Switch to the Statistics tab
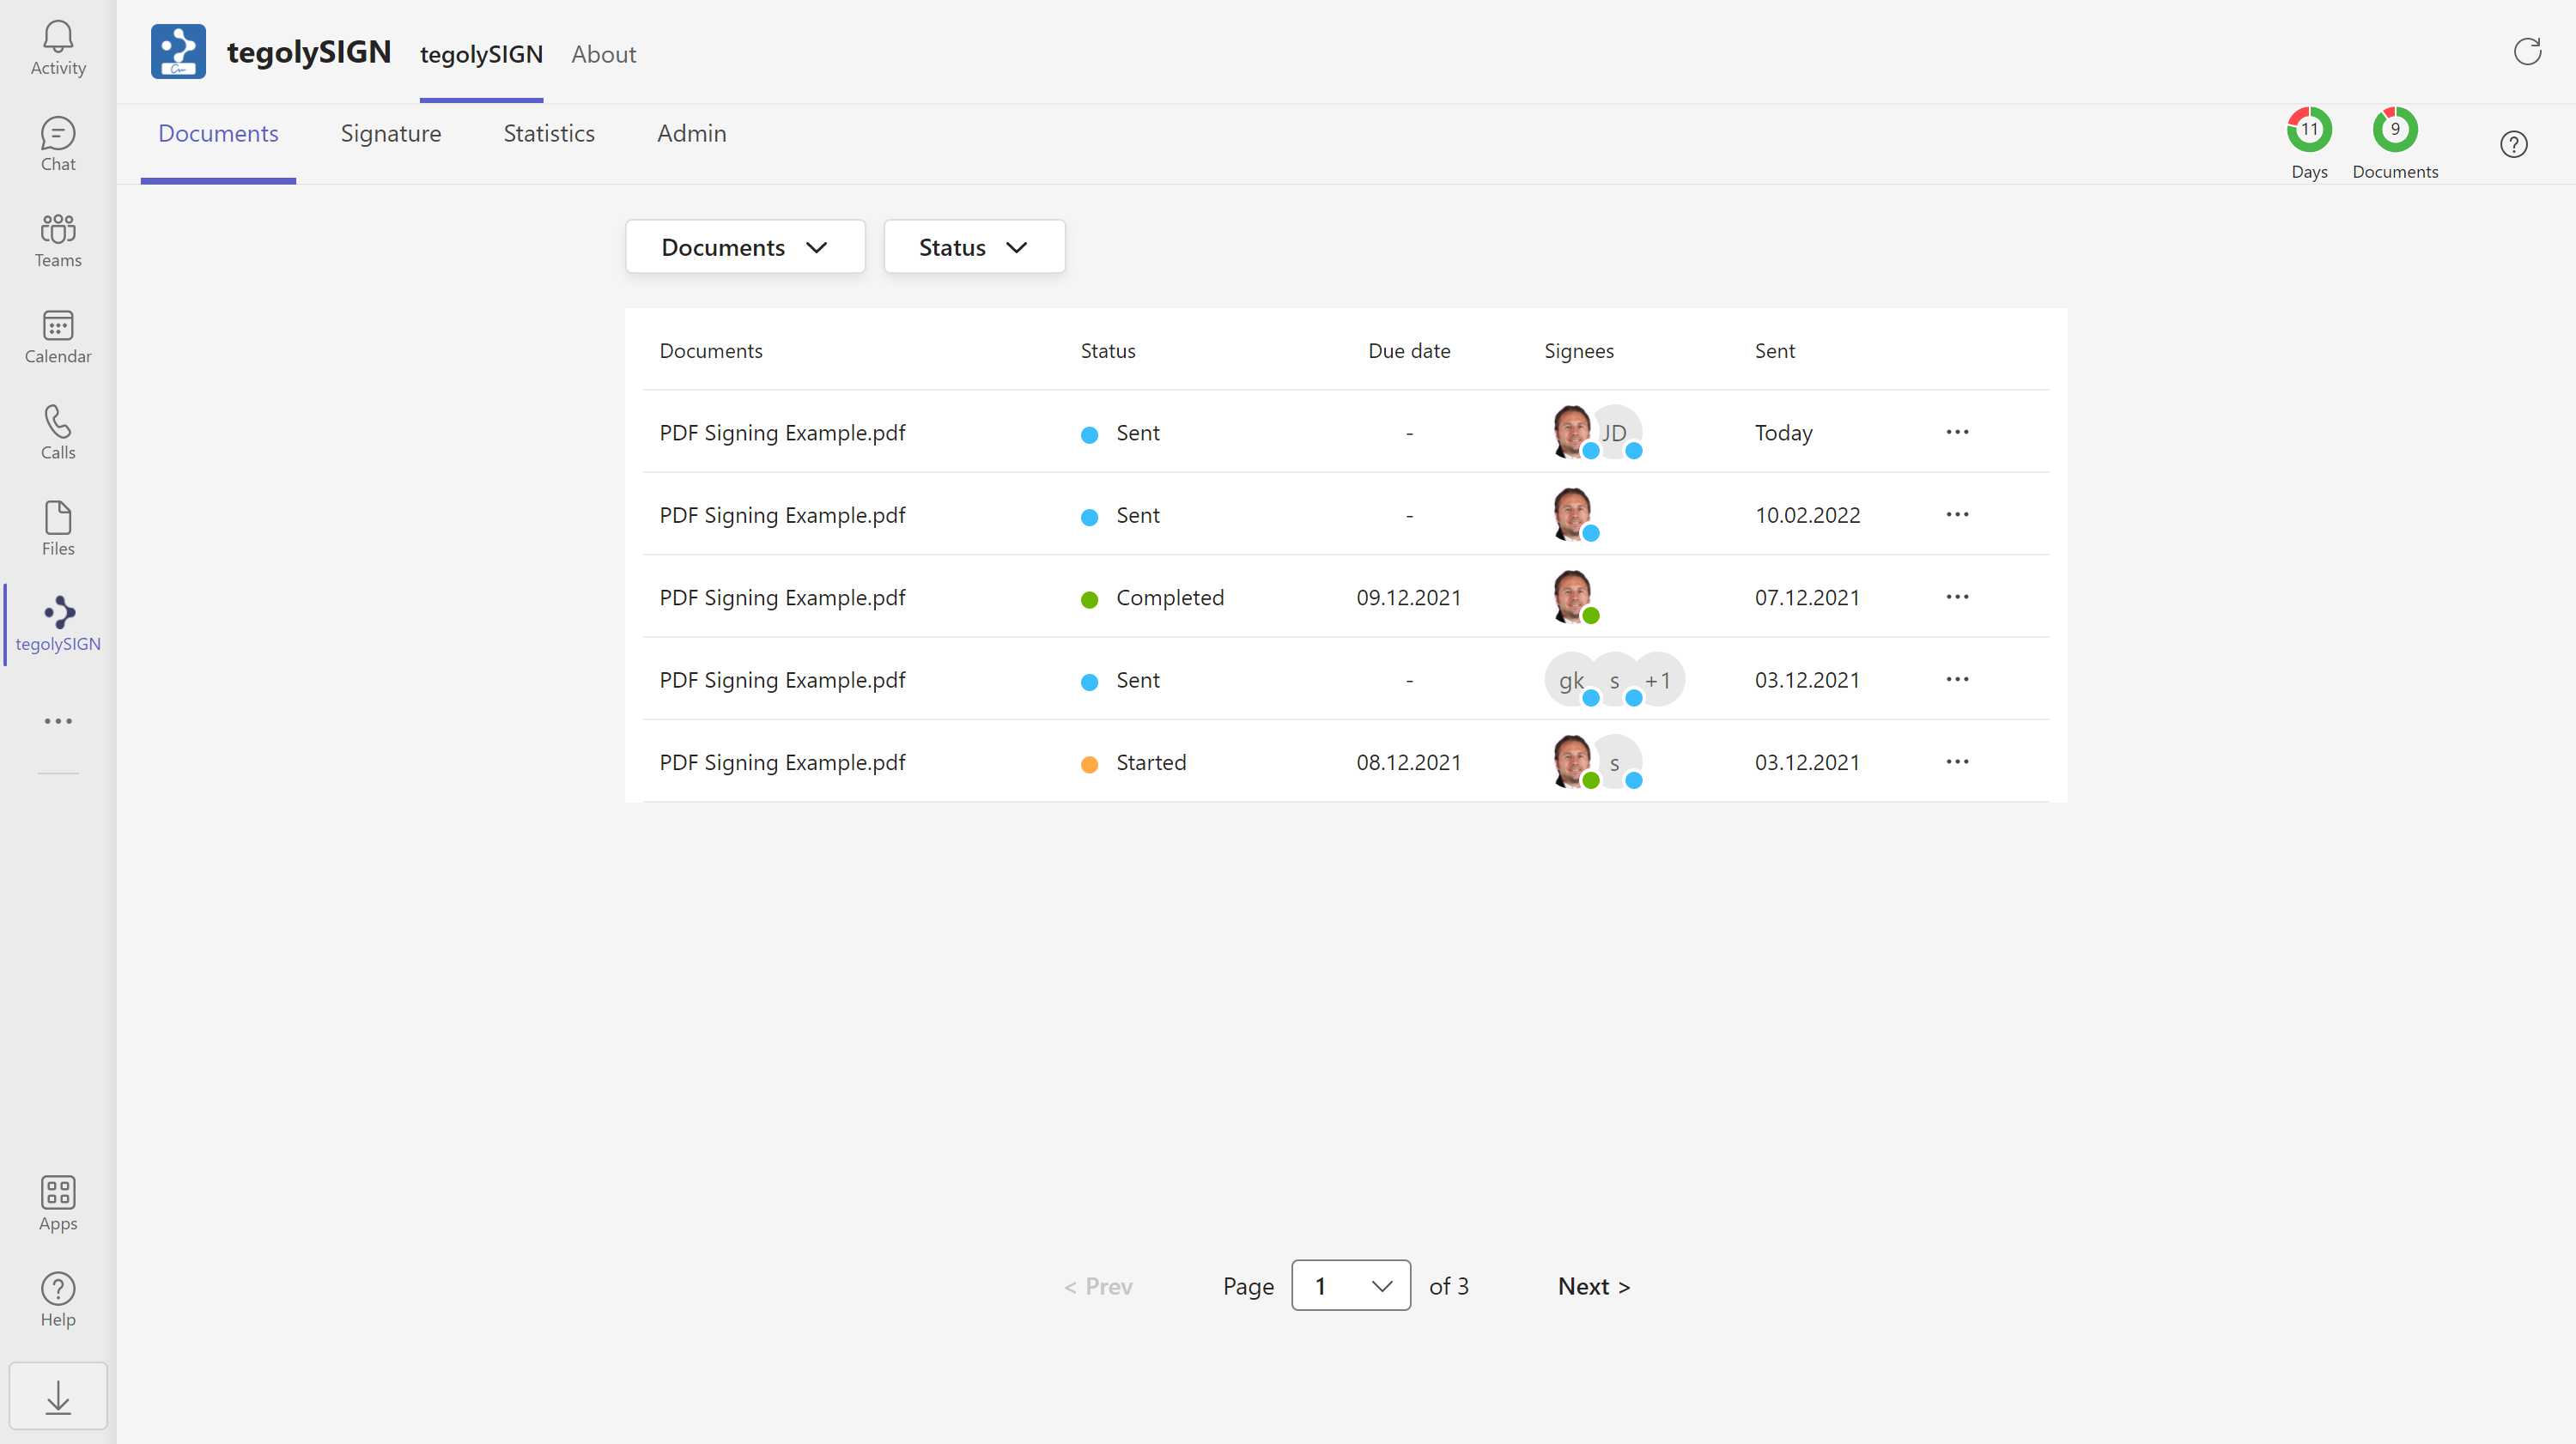The image size is (2576, 1444). (549, 133)
